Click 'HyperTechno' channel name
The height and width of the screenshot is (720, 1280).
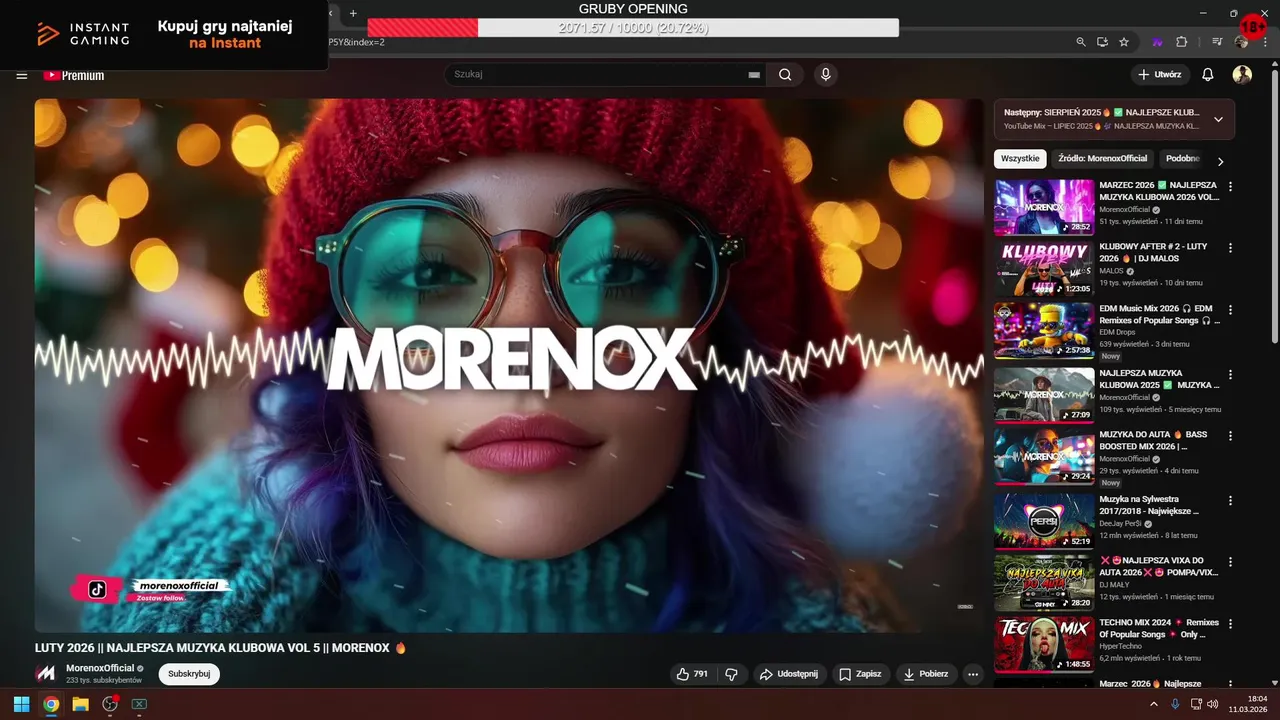pyautogui.click(x=1120, y=647)
